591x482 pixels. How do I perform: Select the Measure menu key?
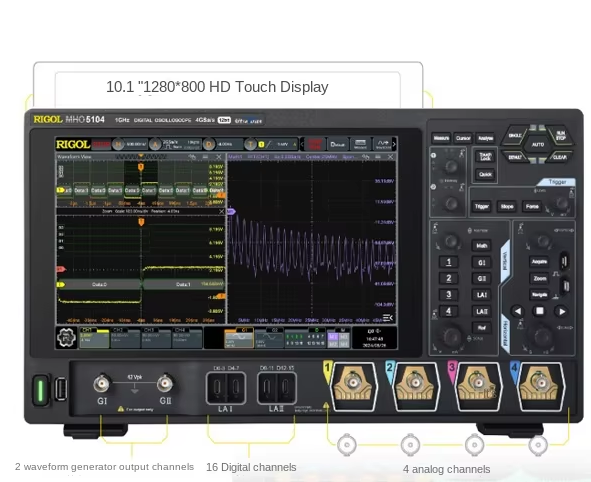pos(441,138)
